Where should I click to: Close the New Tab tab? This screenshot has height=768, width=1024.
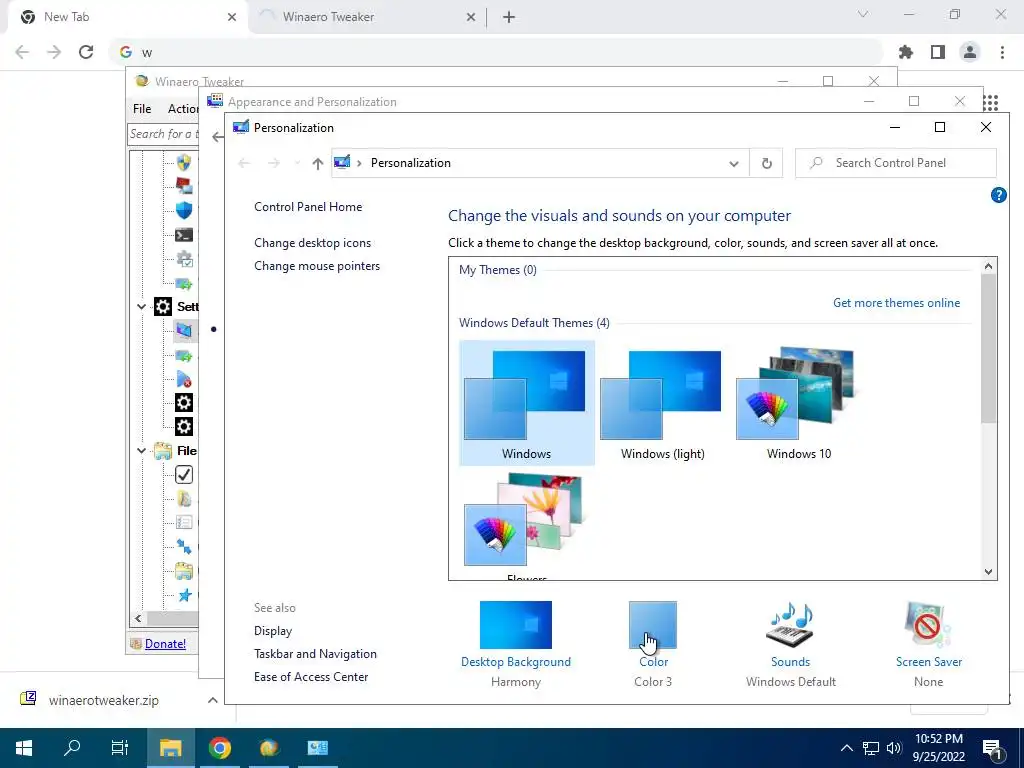(232, 18)
